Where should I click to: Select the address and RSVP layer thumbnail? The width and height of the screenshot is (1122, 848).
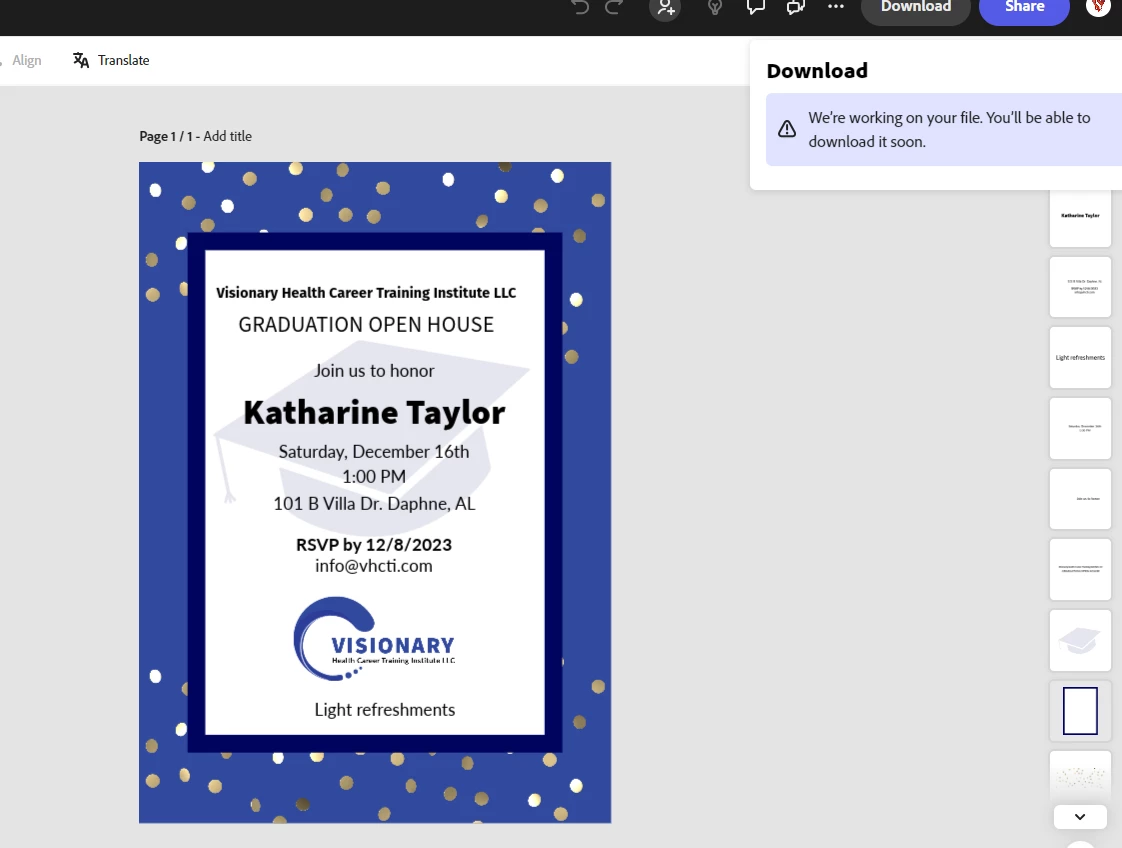pyautogui.click(x=1080, y=287)
